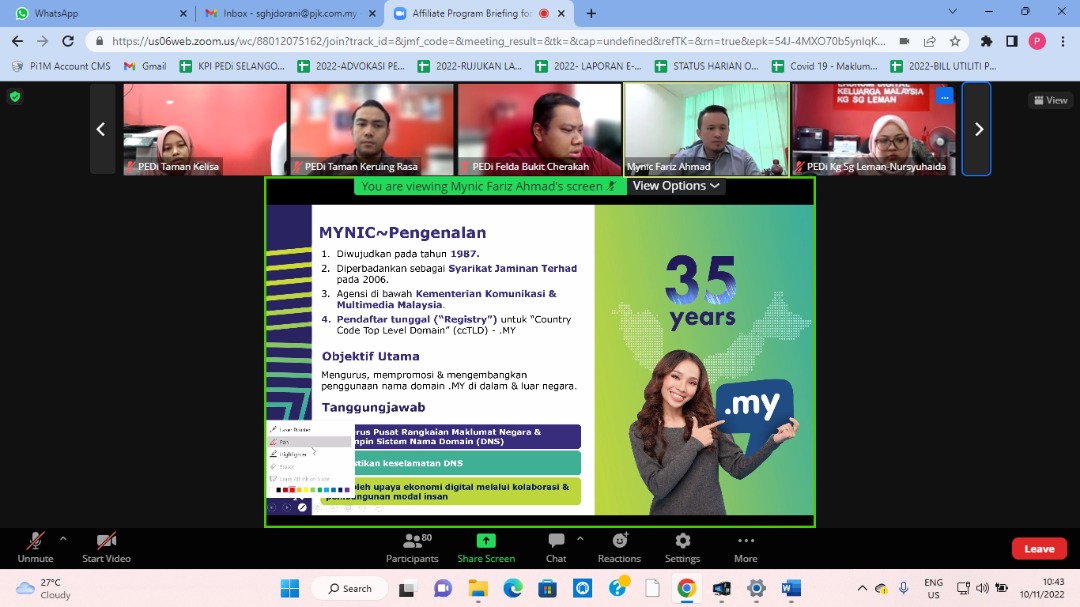The image size is (1080, 607).
Task: Open the KPI PEDi SELANGO... bookmark
Action: pos(232,66)
